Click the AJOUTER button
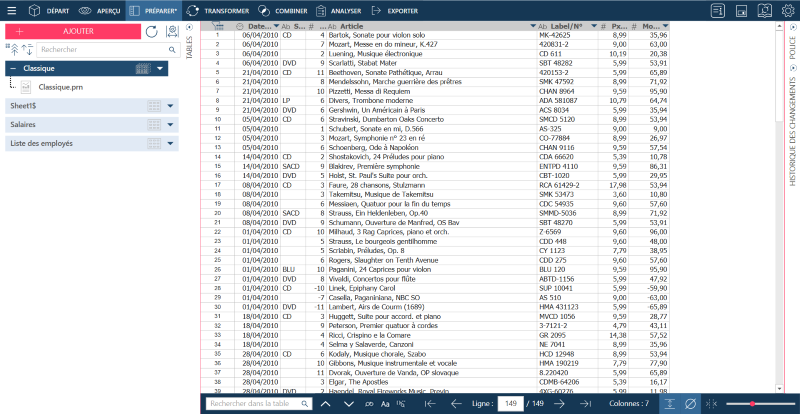The height and width of the screenshot is (414, 800). click(x=73, y=31)
